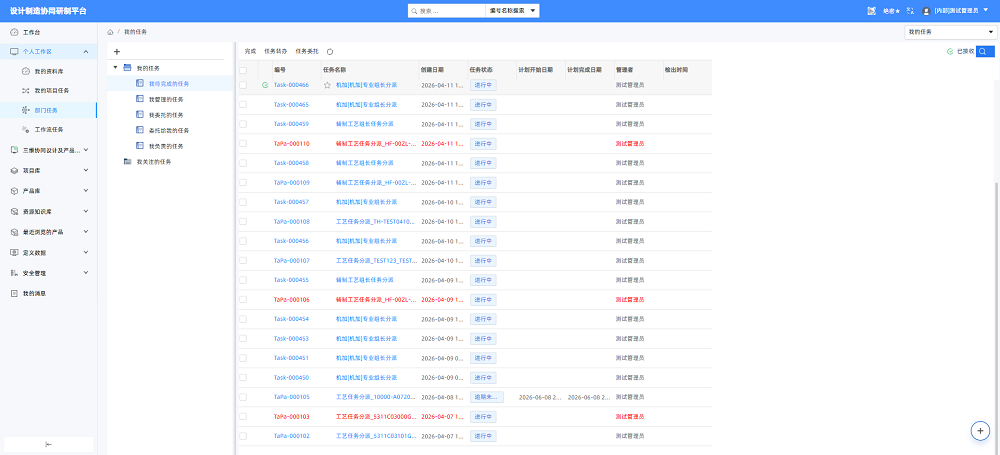Viewport: 1000px width, 455px height.
Task: Open the 工作台 workbench in sidebar
Action: (48, 33)
